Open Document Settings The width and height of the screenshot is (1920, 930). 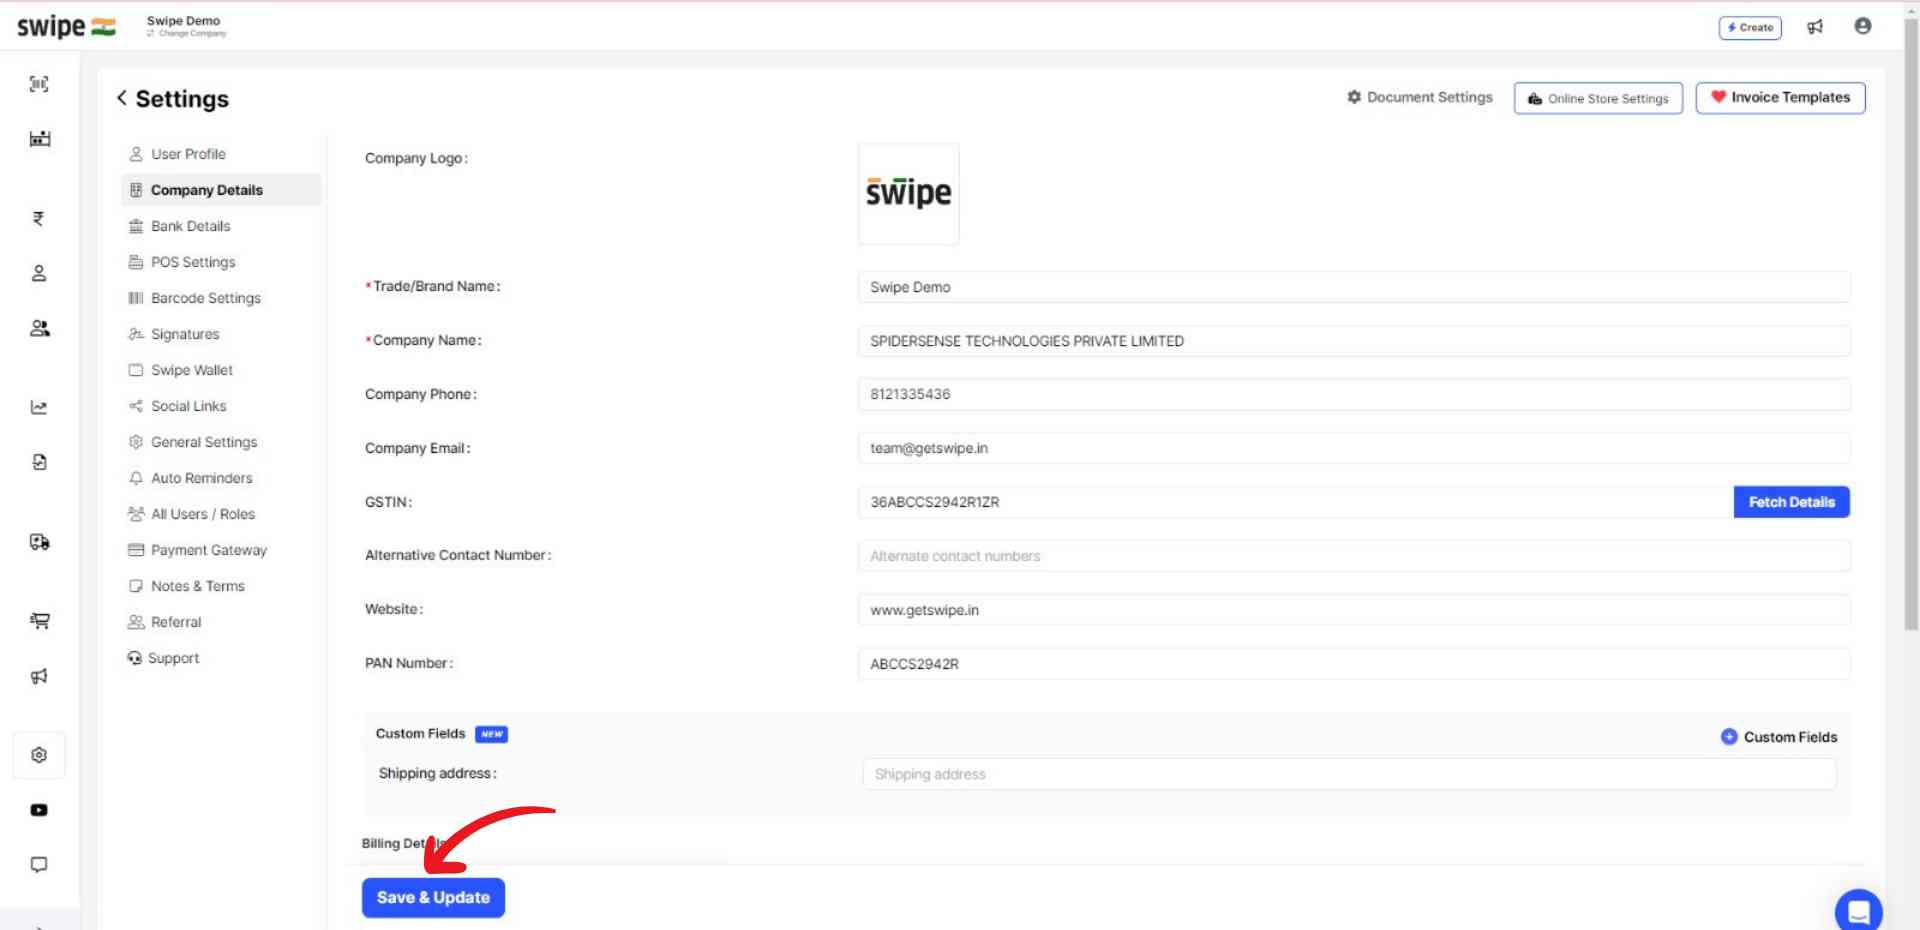coord(1420,97)
